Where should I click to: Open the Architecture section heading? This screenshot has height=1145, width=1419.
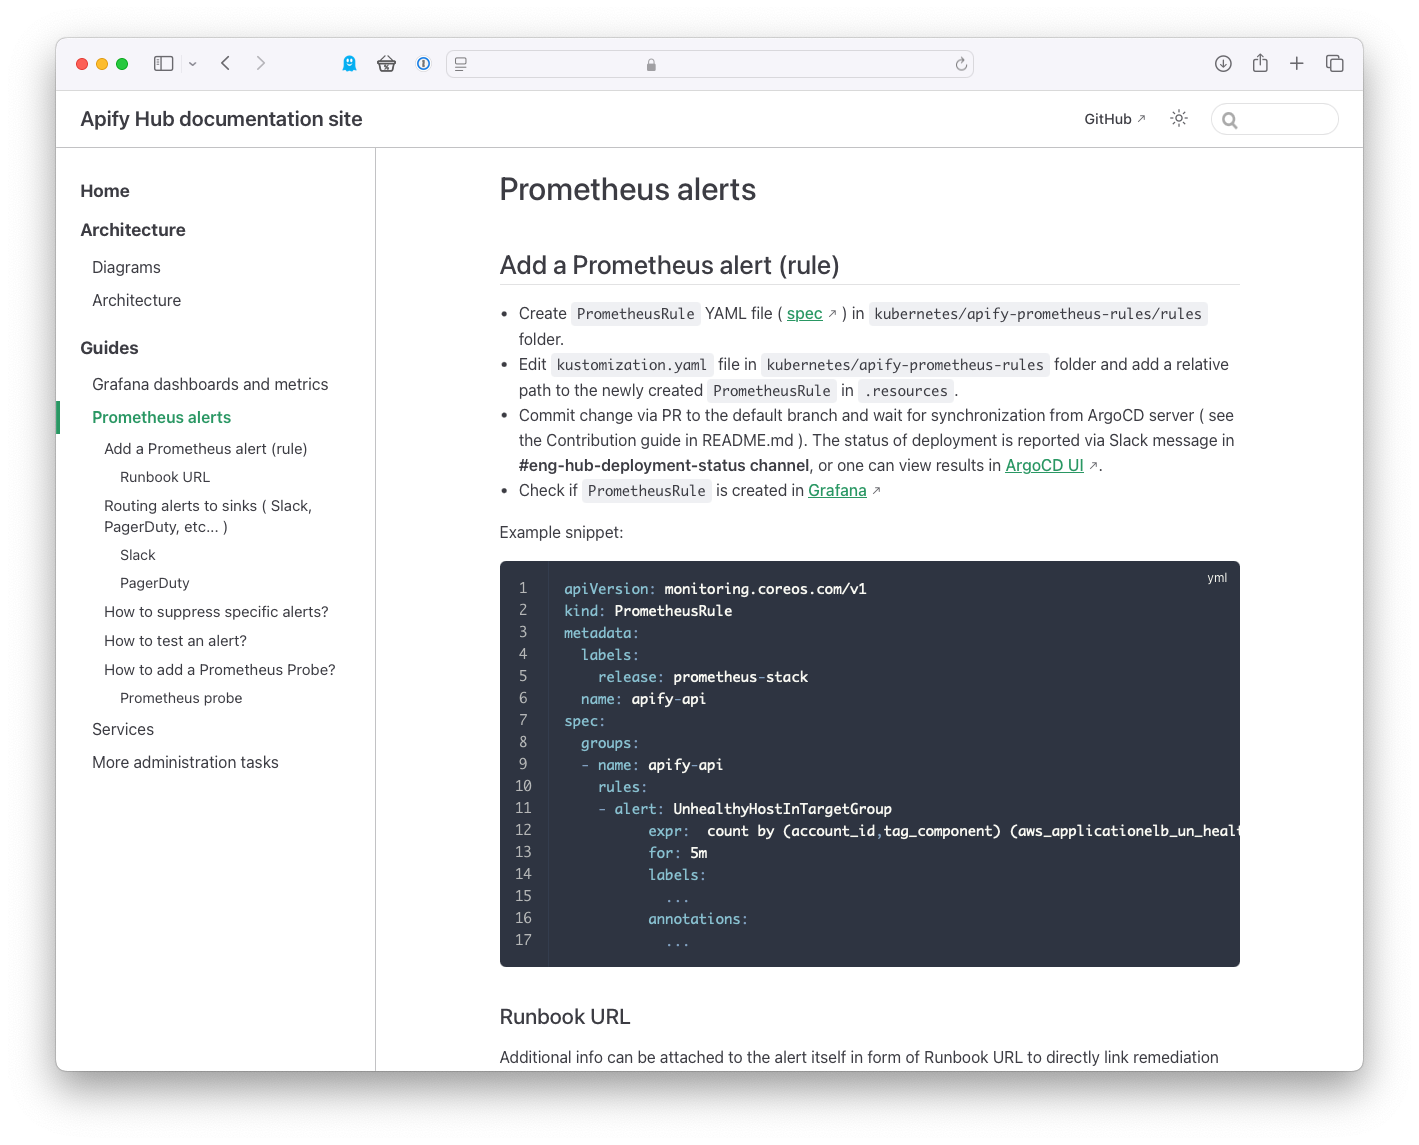[x=133, y=230]
